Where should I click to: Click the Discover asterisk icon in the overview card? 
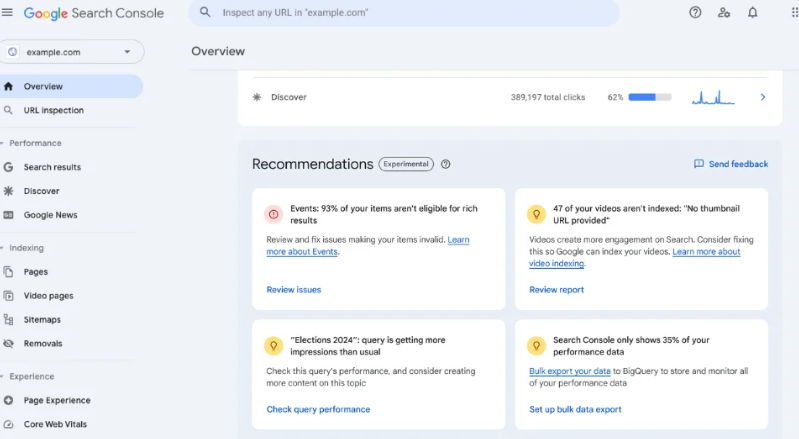257,97
